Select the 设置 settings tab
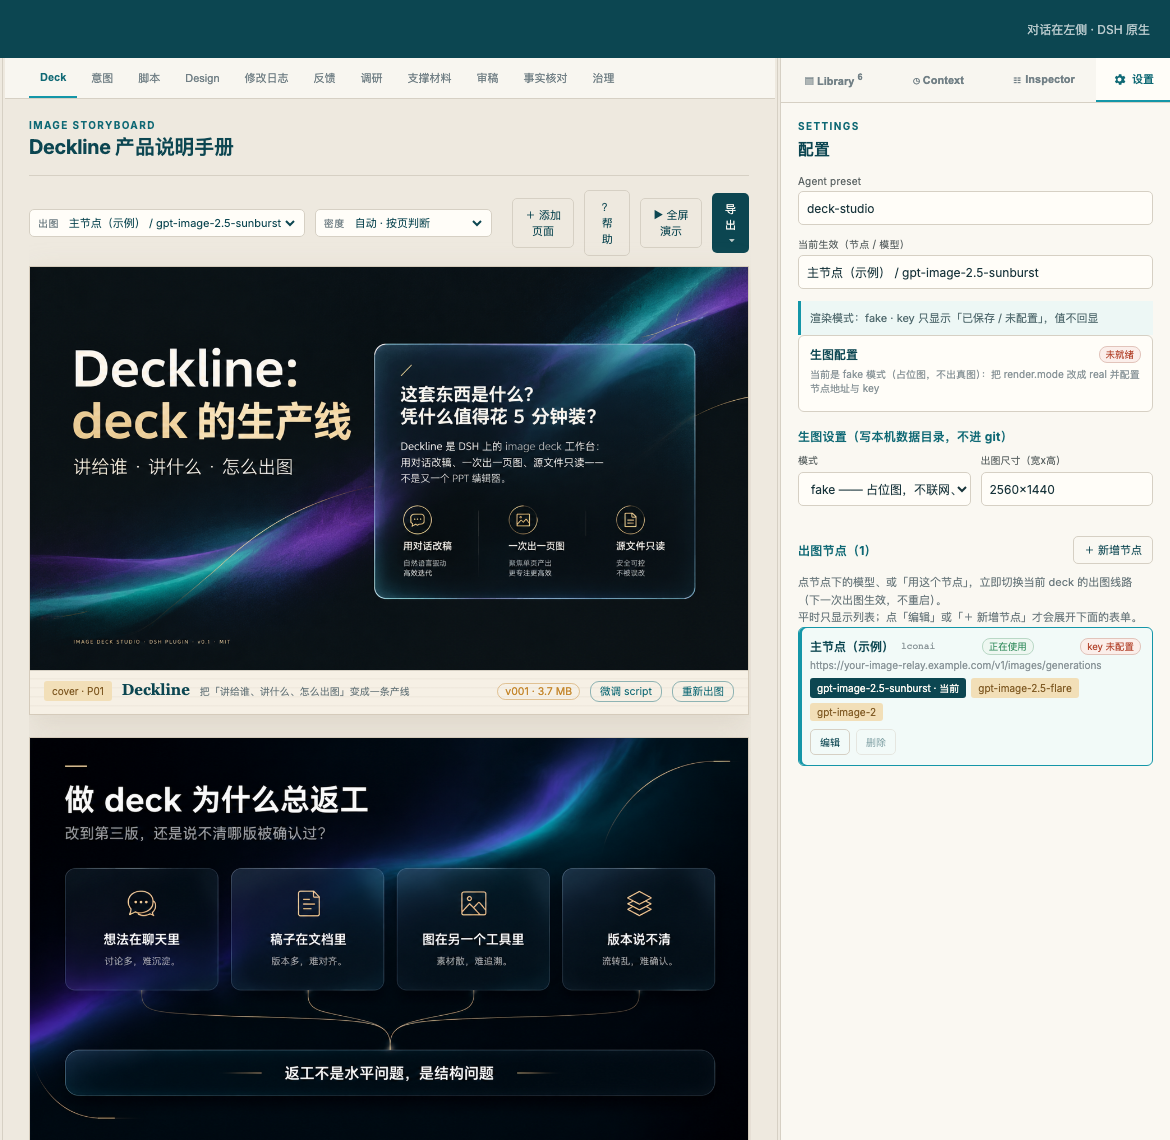 pos(1133,80)
